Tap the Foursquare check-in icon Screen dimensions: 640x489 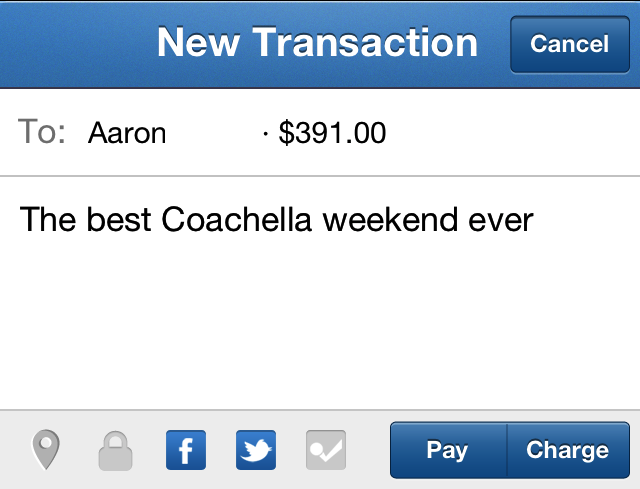(326, 450)
